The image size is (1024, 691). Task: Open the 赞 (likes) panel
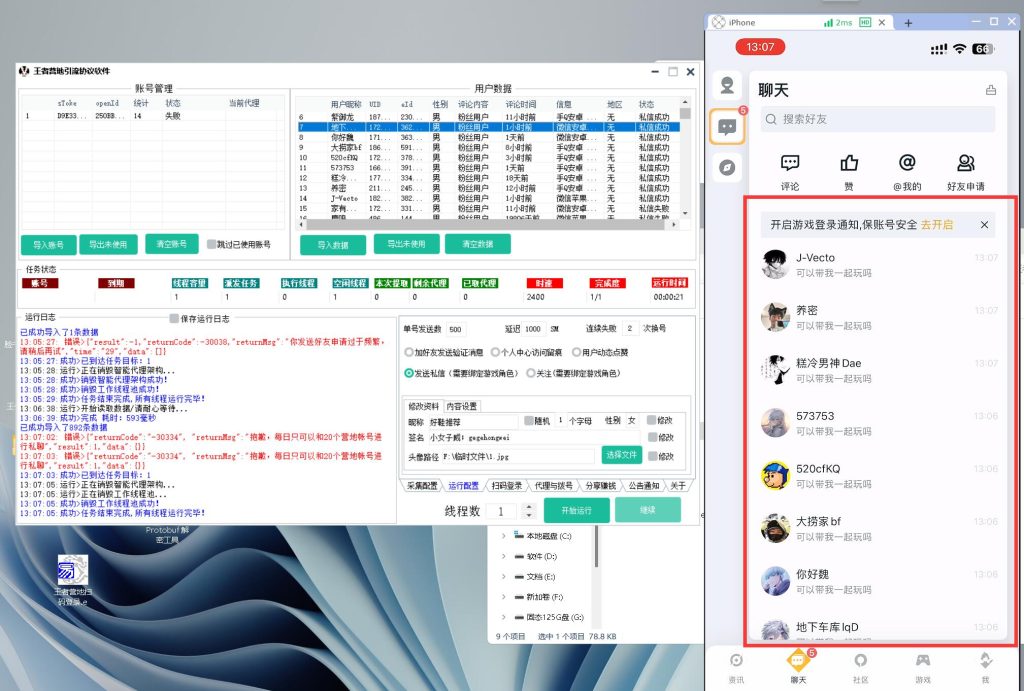coord(848,170)
